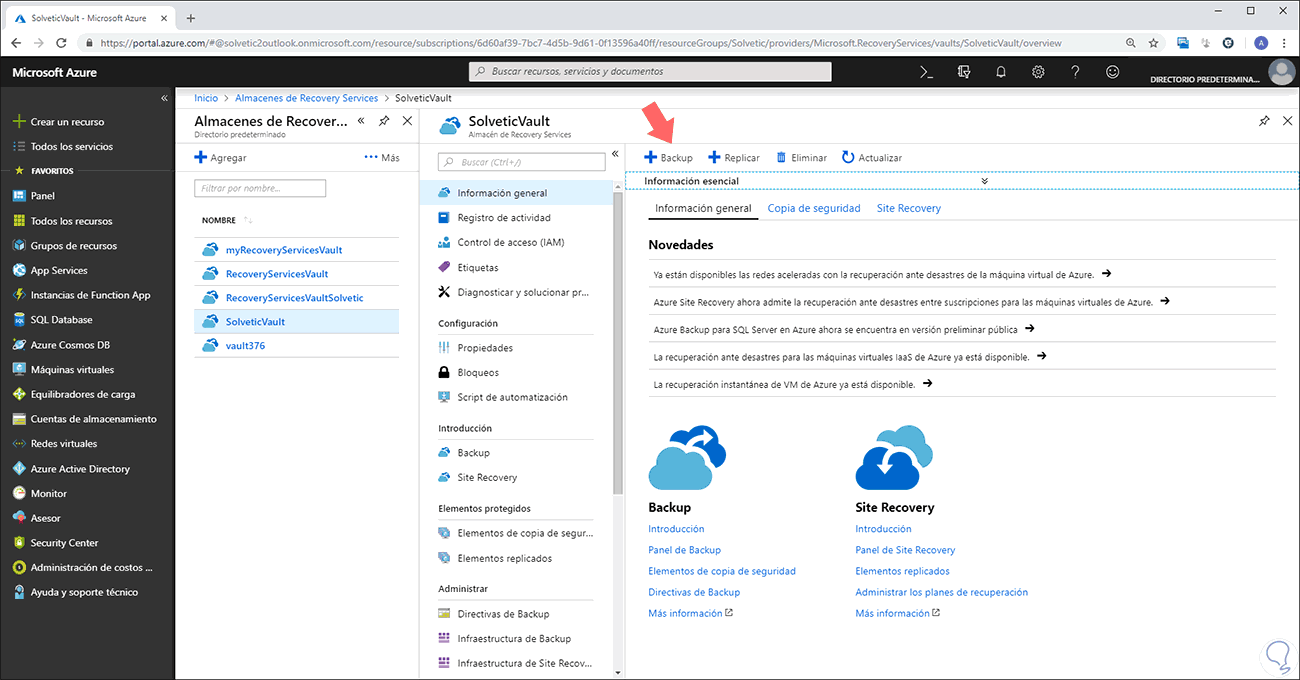
Task: Click the resource menu Buscar field
Action: [x=521, y=162]
